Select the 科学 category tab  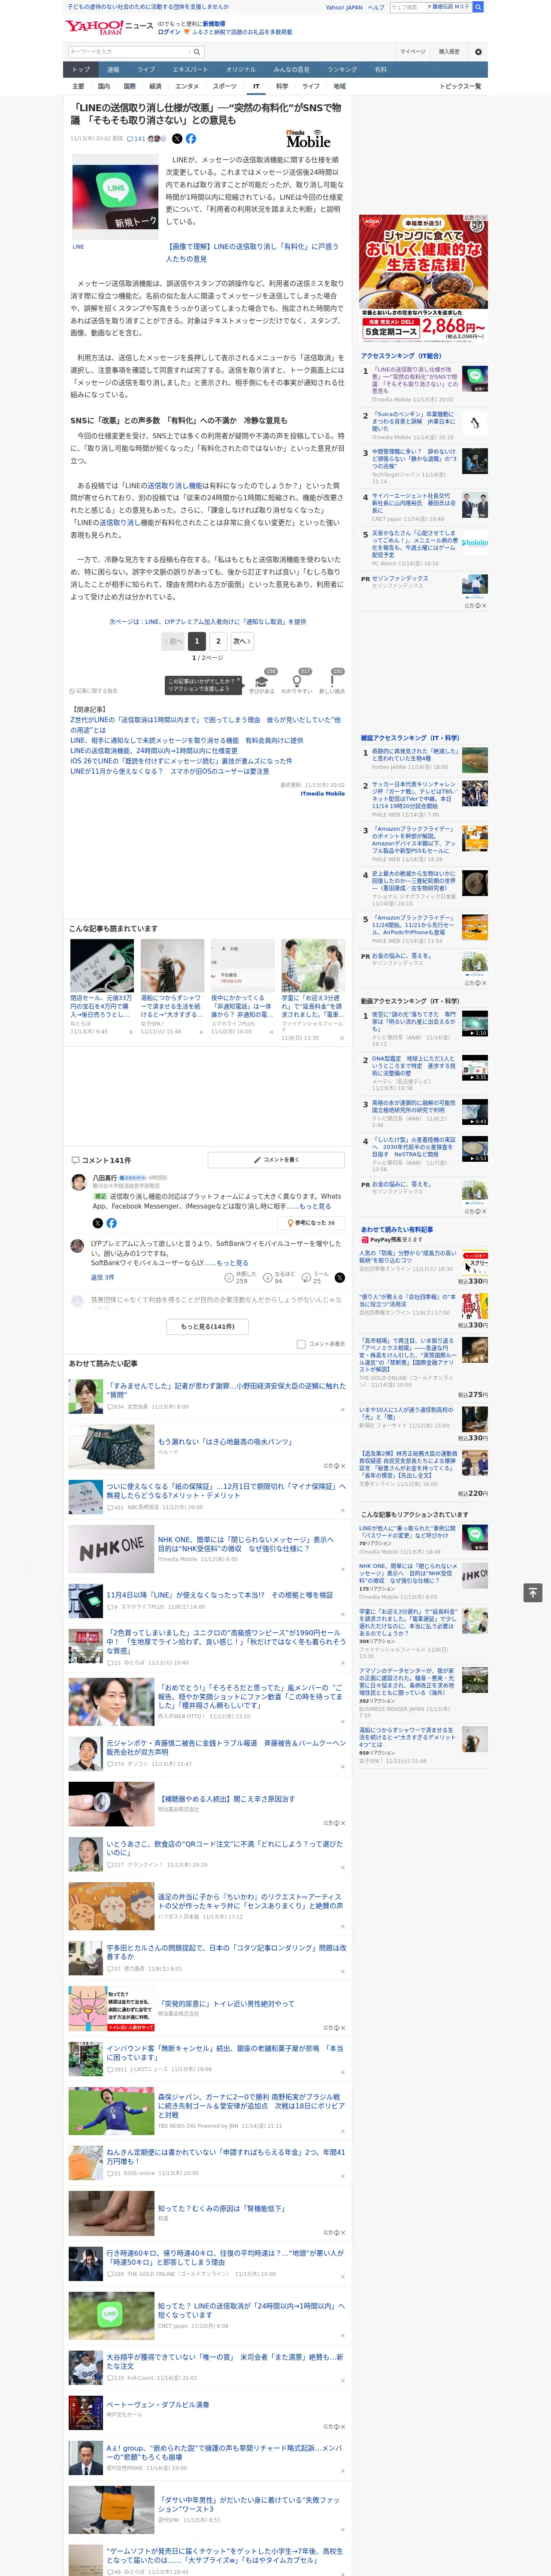[282, 86]
